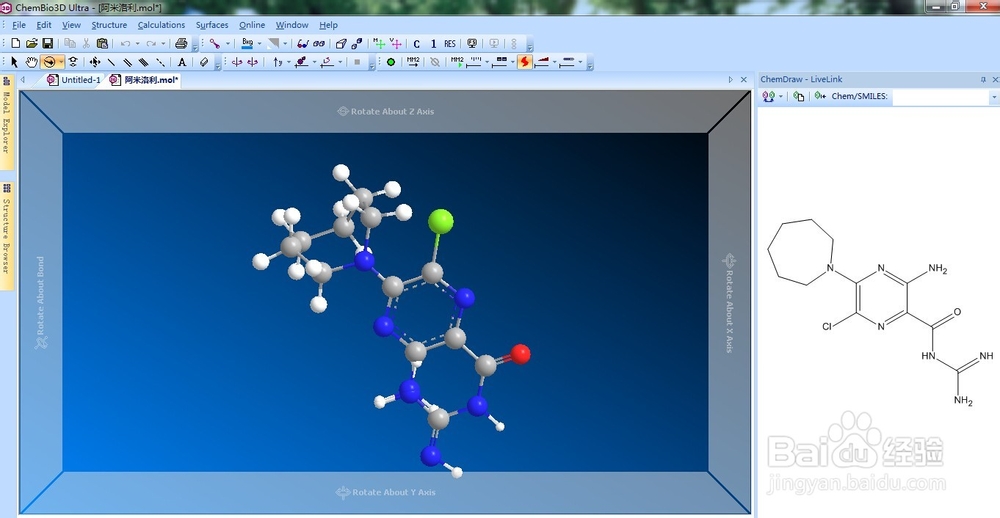Image resolution: width=1000 pixels, height=518 pixels.
Task: Toggle view axes display (V)
Action: (x=395, y=43)
